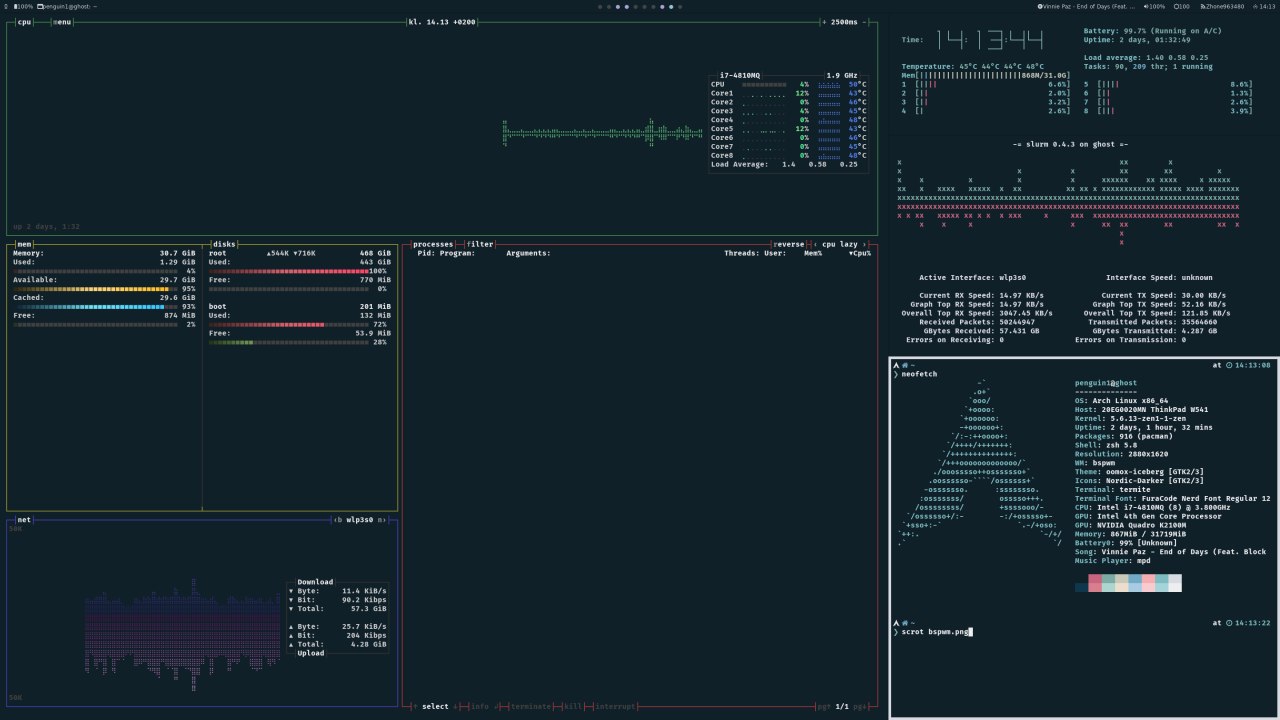
Task: Go to next process page
Action: (x=860, y=706)
